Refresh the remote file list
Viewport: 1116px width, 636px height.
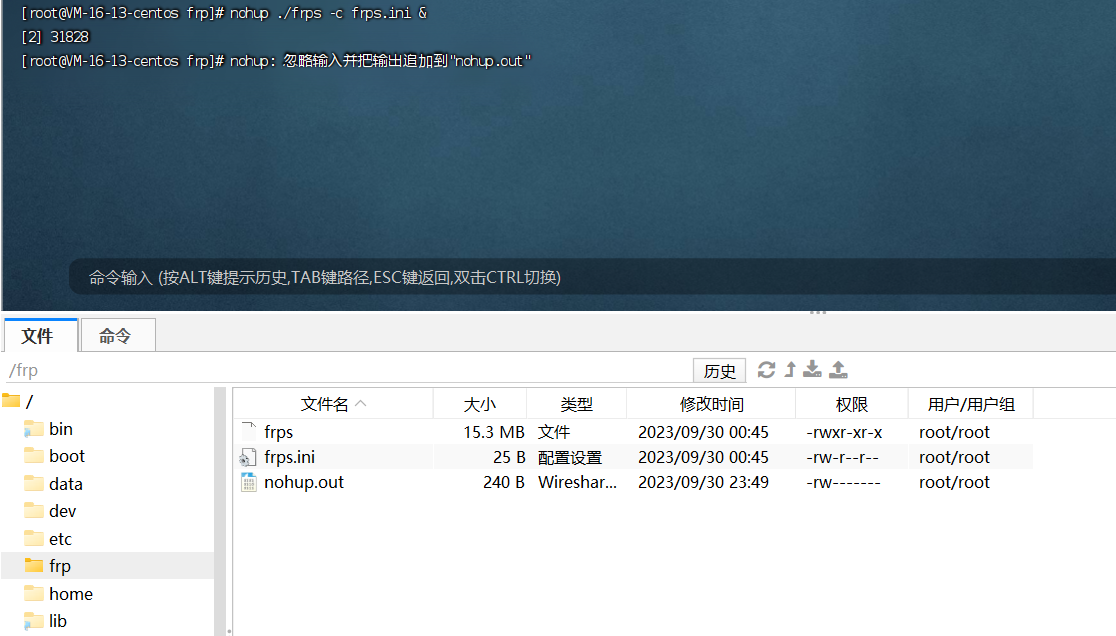point(766,370)
